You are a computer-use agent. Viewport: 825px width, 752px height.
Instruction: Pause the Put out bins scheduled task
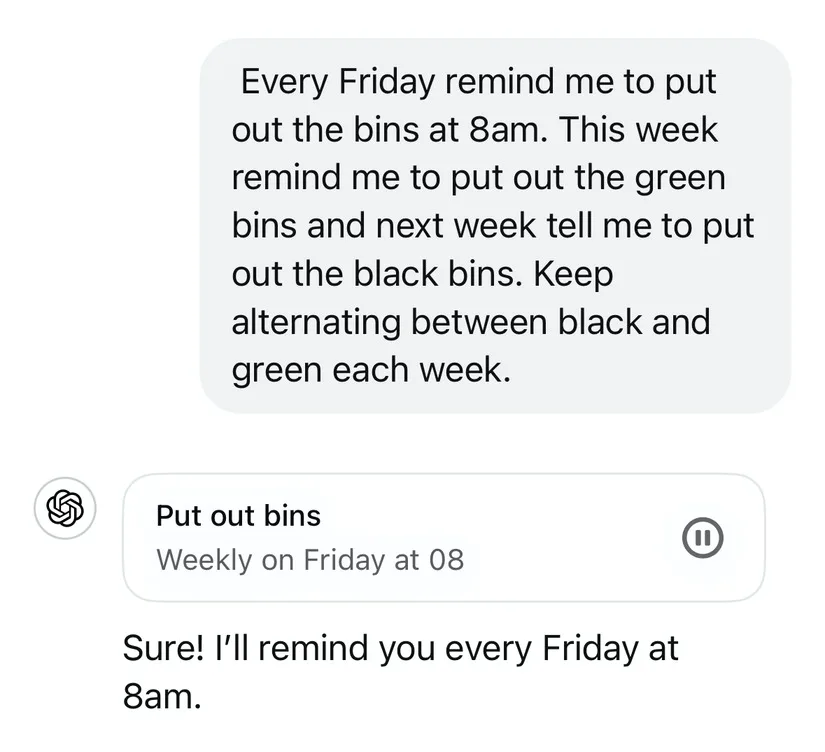click(x=702, y=538)
